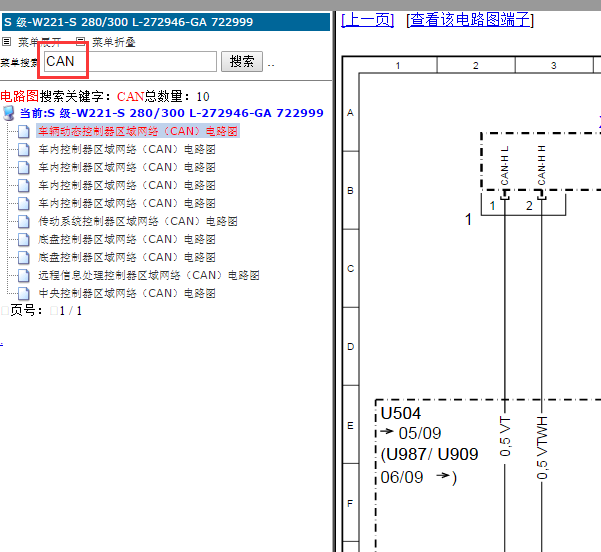This screenshot has width=601, height=552.
Task: Click the 搜索 button
Action: 242,61
